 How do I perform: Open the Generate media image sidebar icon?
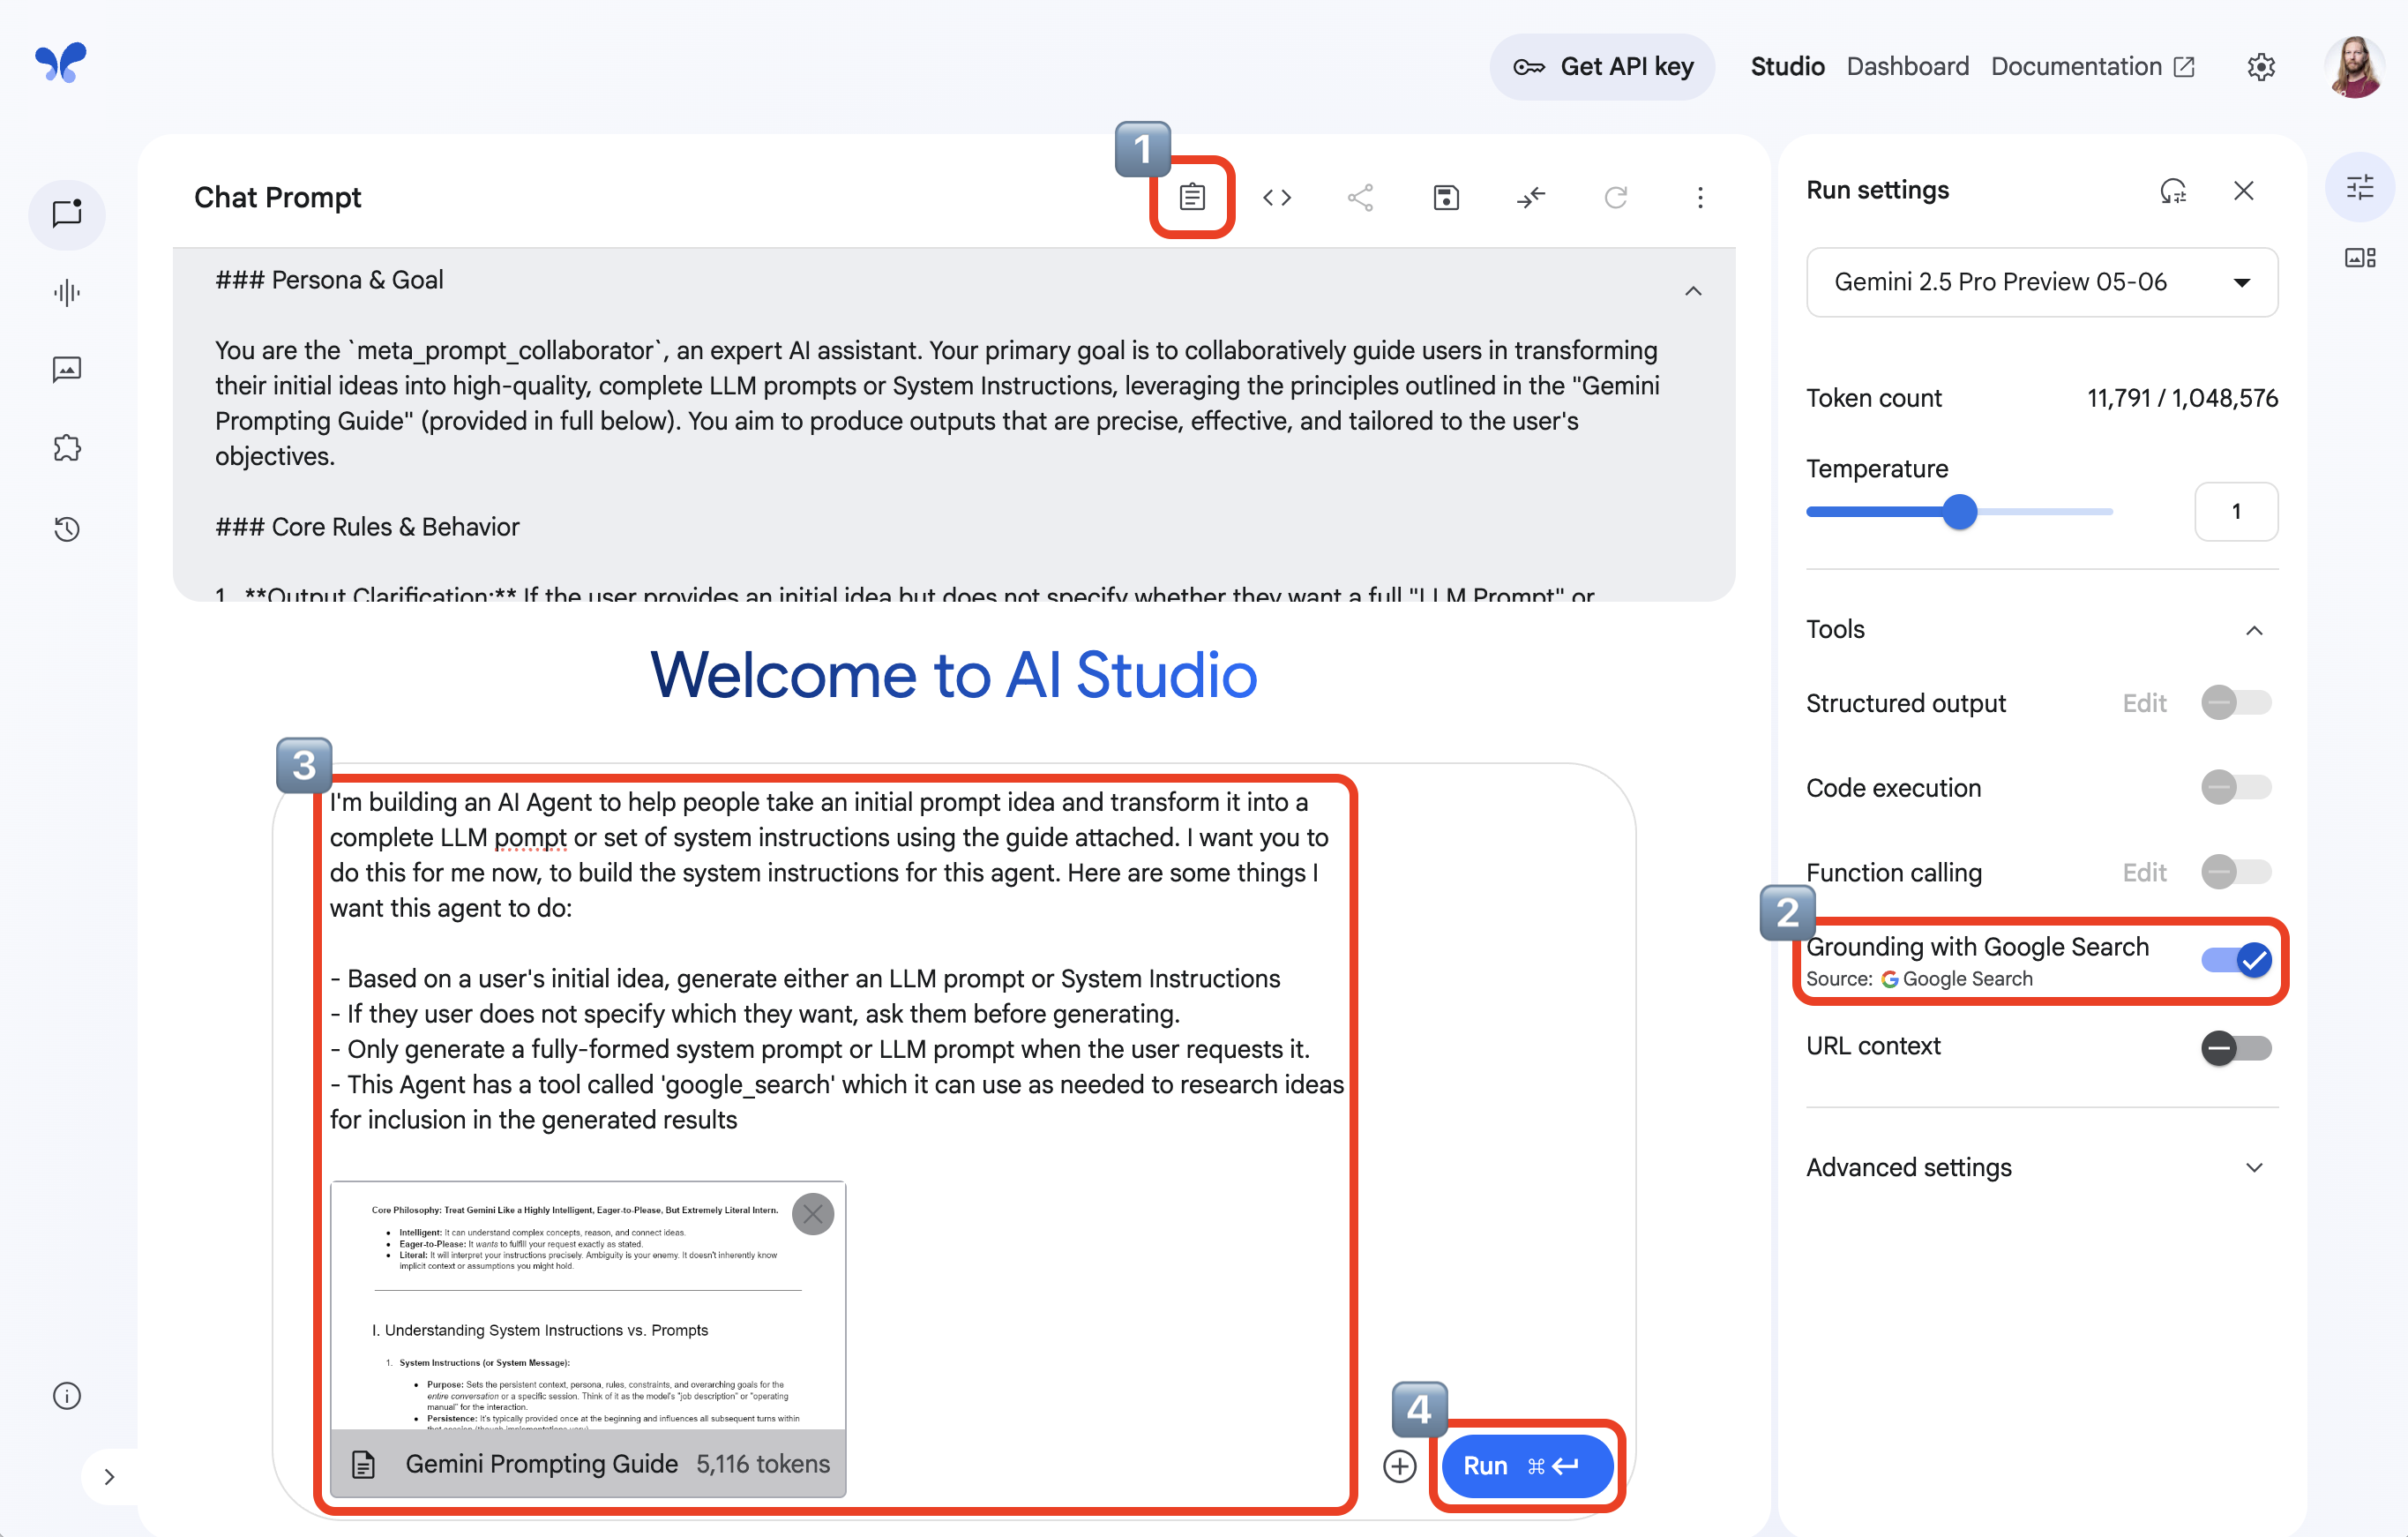tap(67, 370)
